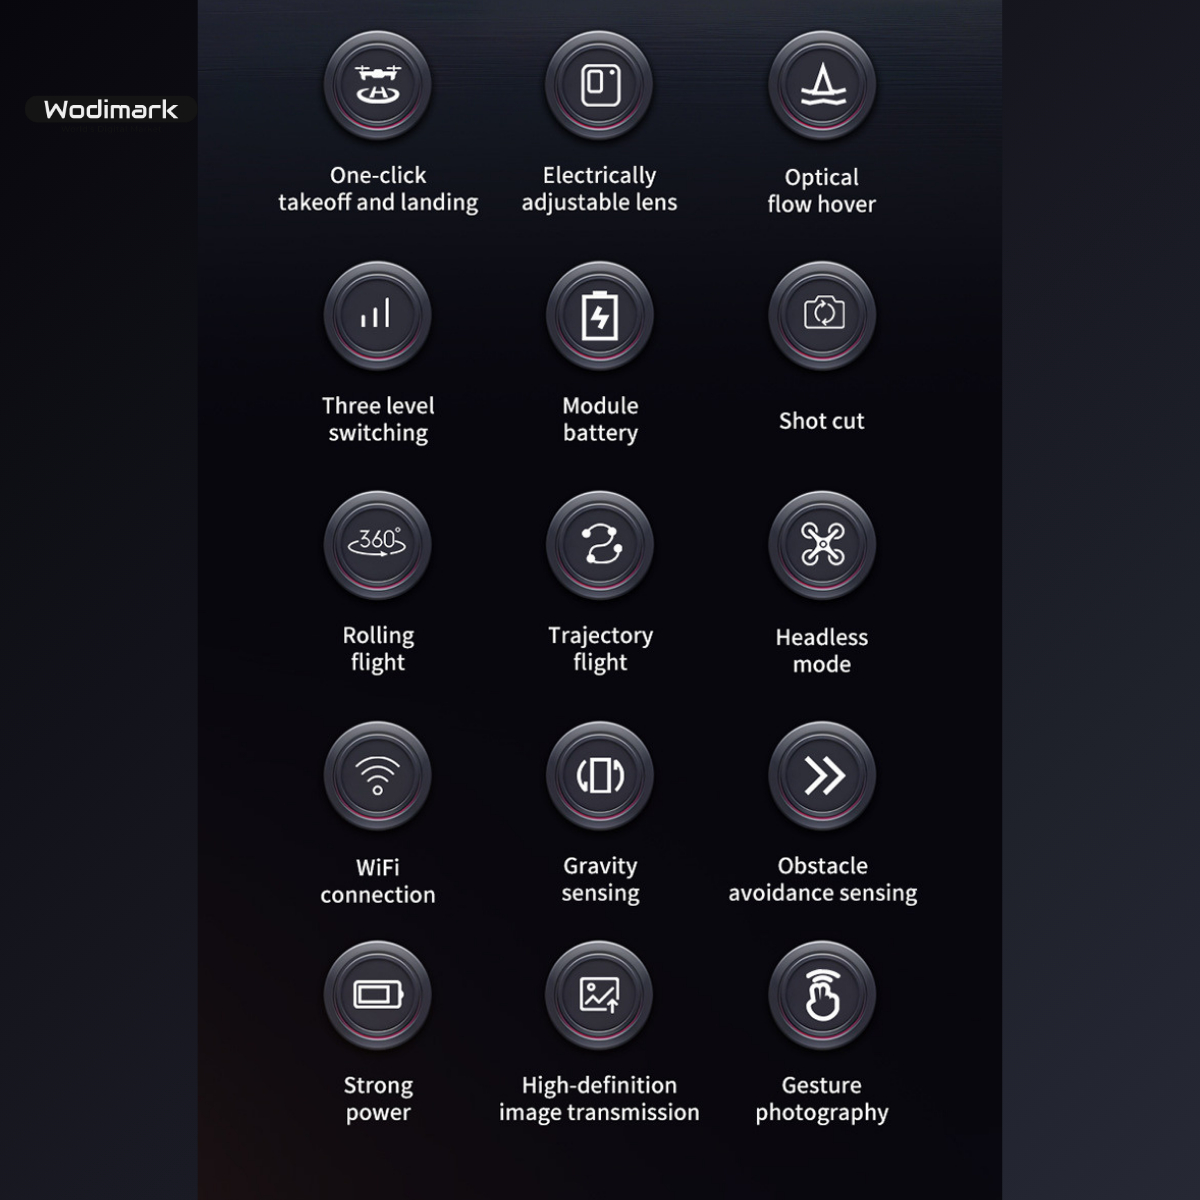Click the Obstacle avoidance sensing arrows icon

tap(822, 776)
